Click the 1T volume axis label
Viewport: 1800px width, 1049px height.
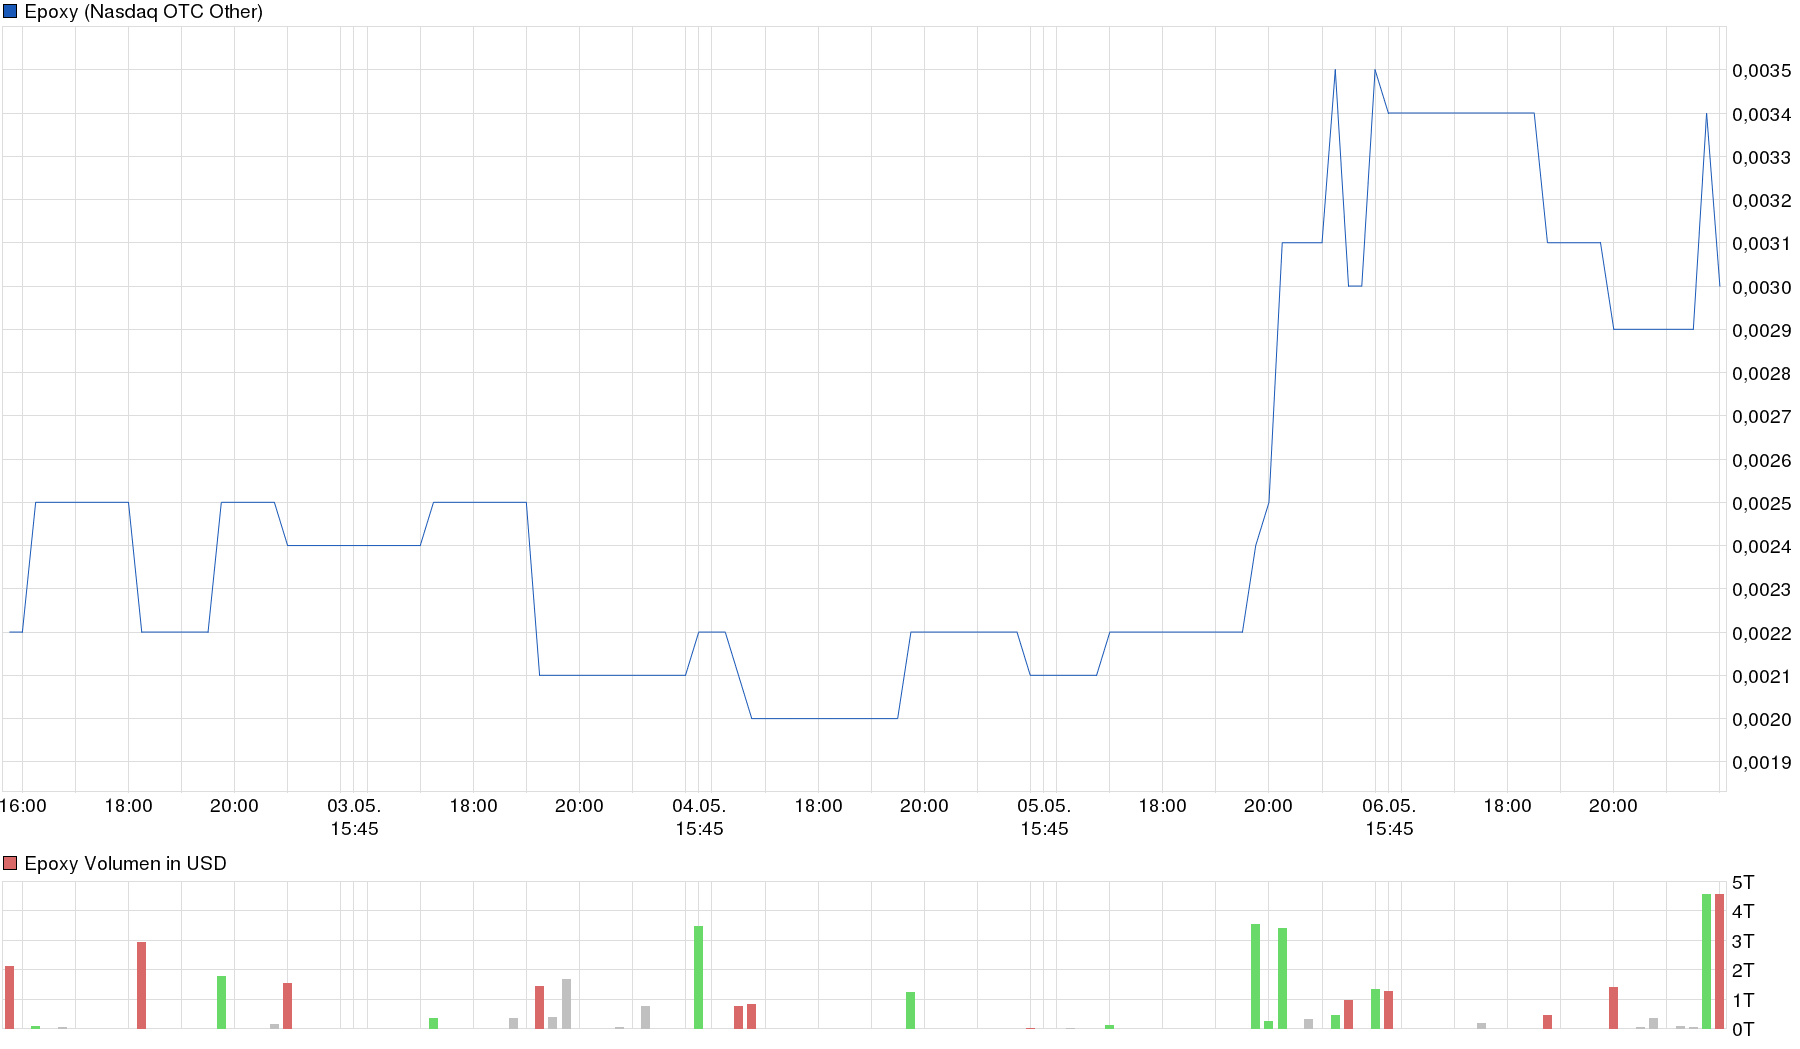tap(1743, 1000)
